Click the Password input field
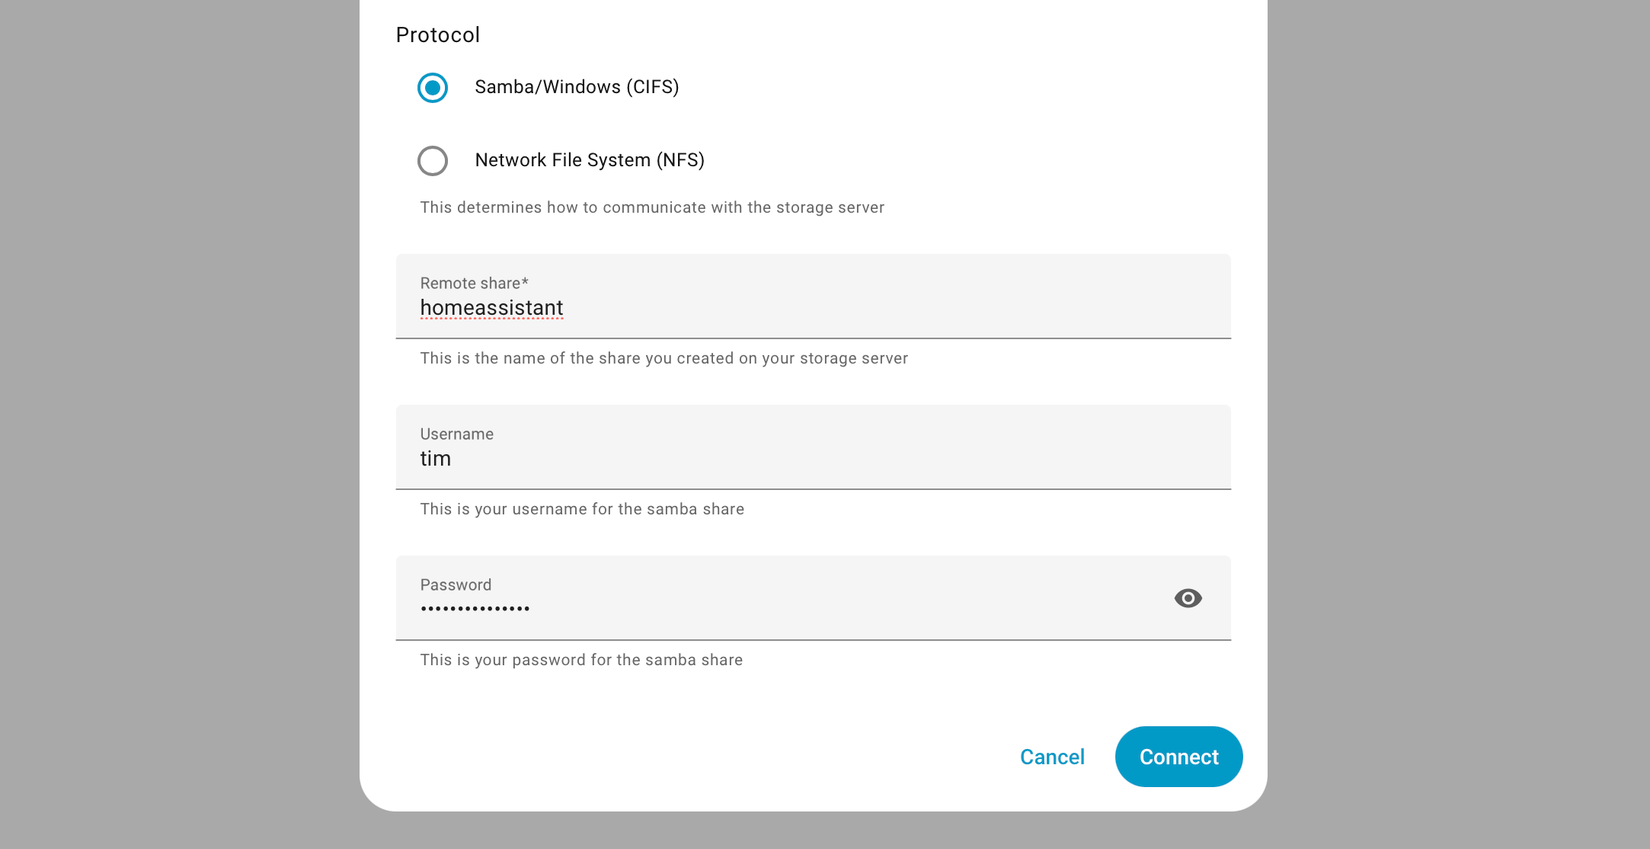 pyautogui.click(x=700, y=608)
